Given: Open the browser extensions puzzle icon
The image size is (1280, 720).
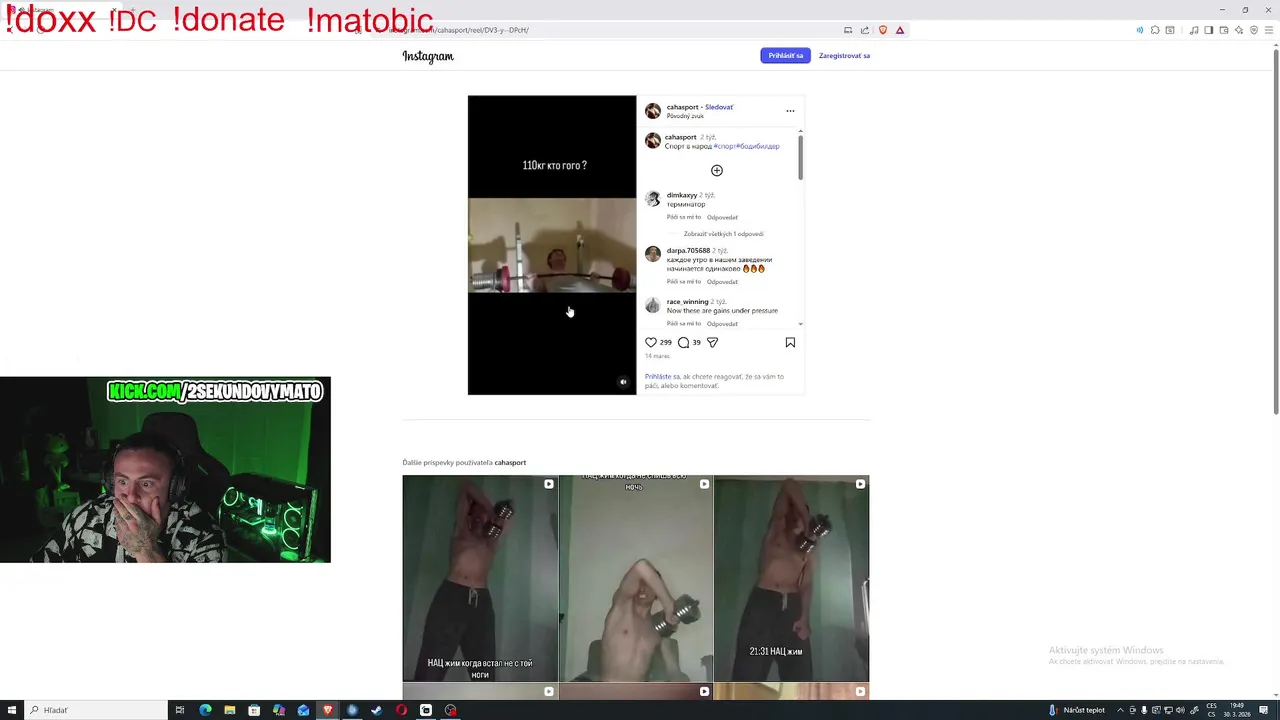Looking at the screenshot, I should 1155,30.
